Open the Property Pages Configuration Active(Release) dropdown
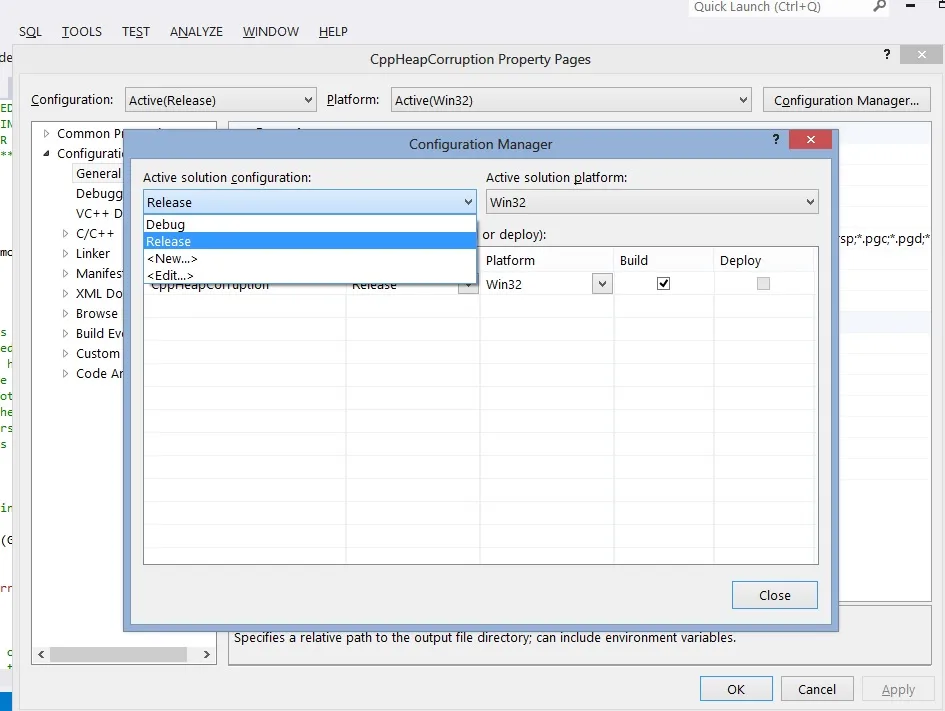Screen dimensions: 945x711 pos(221,100)
